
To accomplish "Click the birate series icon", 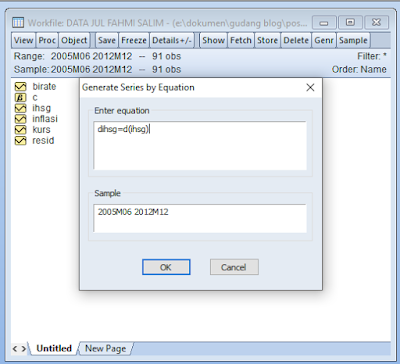I will click(20, 87).
